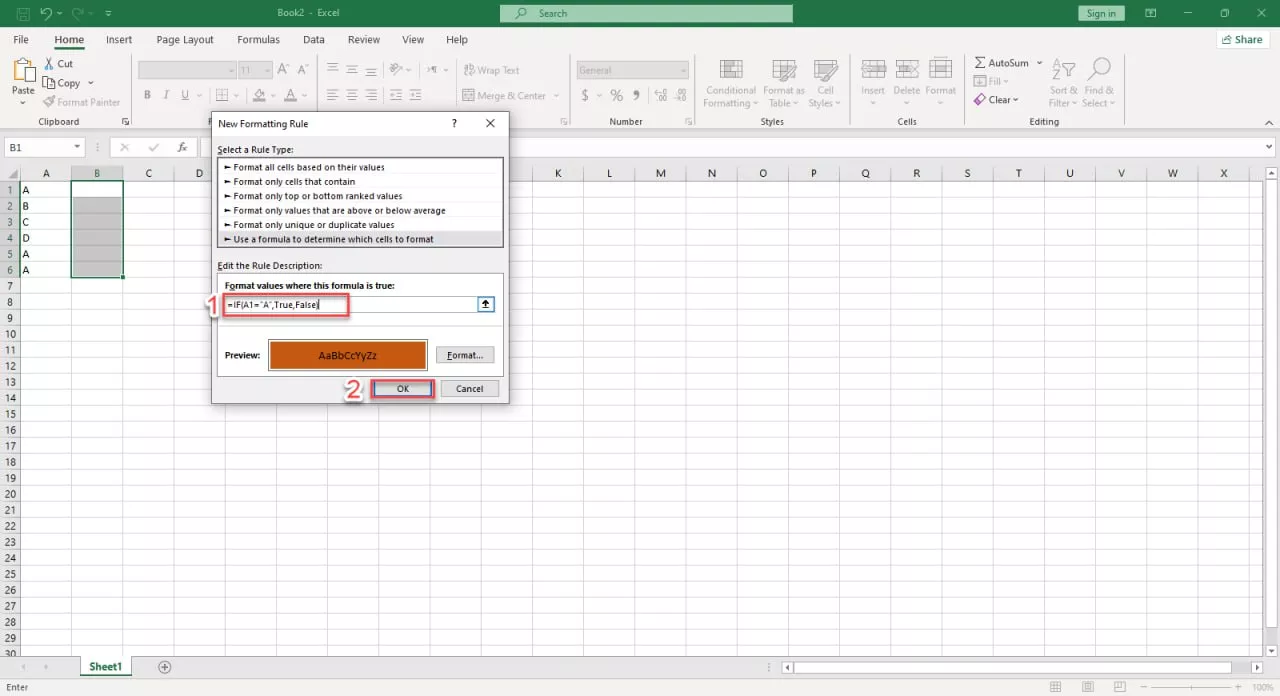Click the Share button
This screenshot has width=1280, height=696.
click(x=1242, y=40)
